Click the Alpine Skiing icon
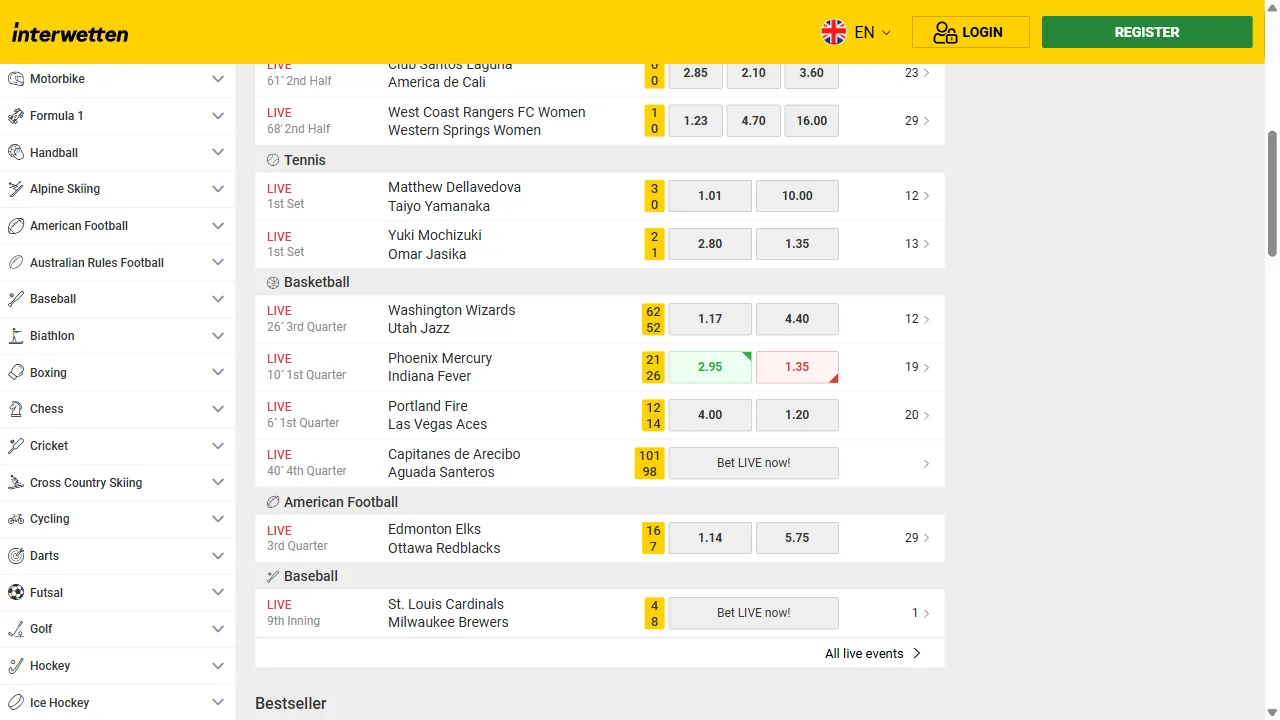1280x720 pixels. click(x=16, y=189)
